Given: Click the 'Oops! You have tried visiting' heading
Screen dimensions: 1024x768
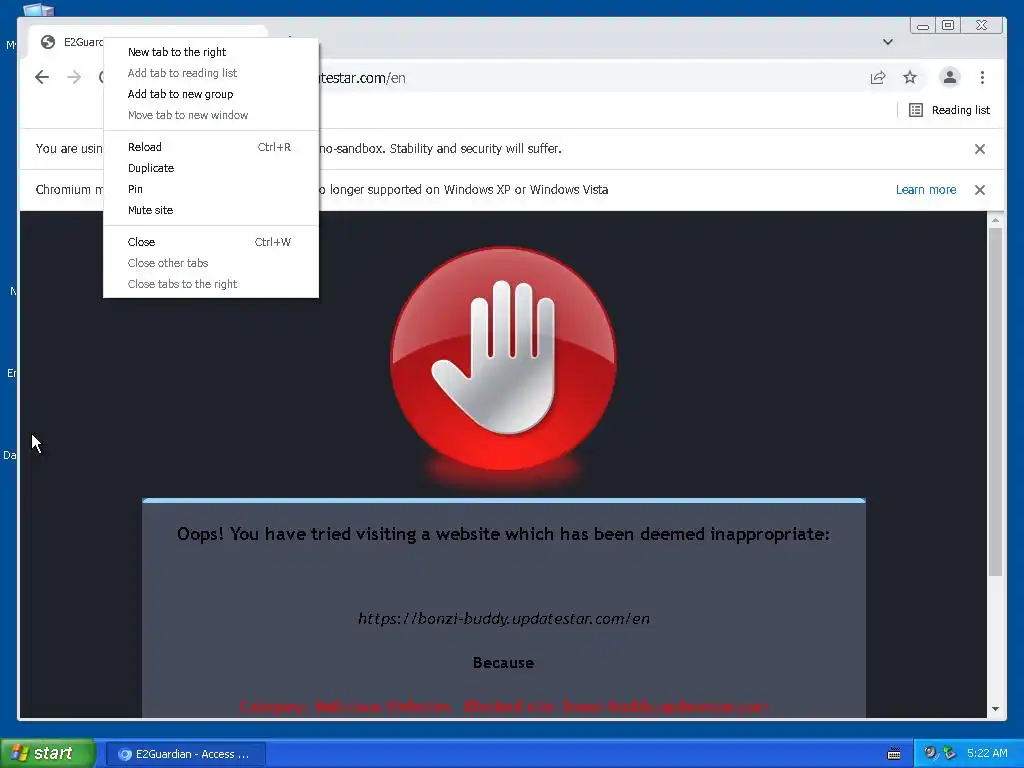Looking at the screenshot, I should tap(504, 534).
